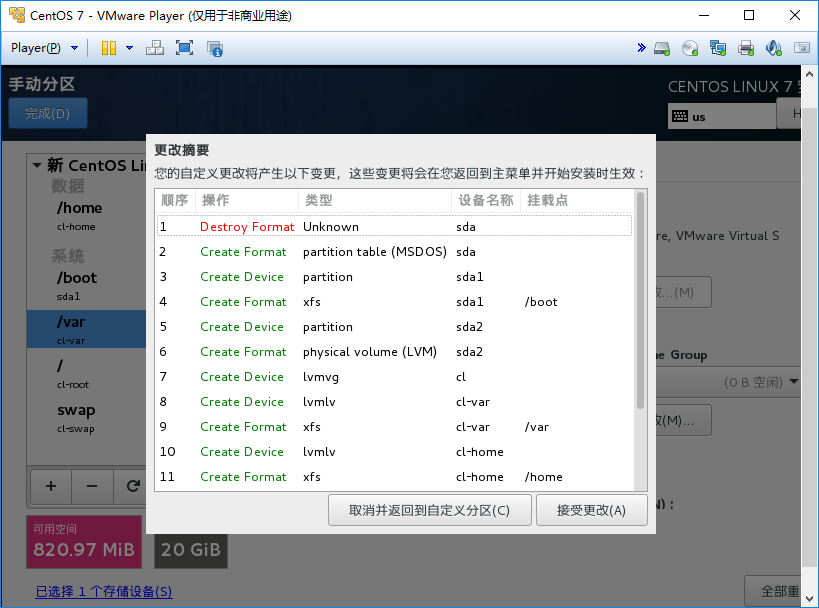Select row 2 partition table (MSDOS)

[394, 252]
